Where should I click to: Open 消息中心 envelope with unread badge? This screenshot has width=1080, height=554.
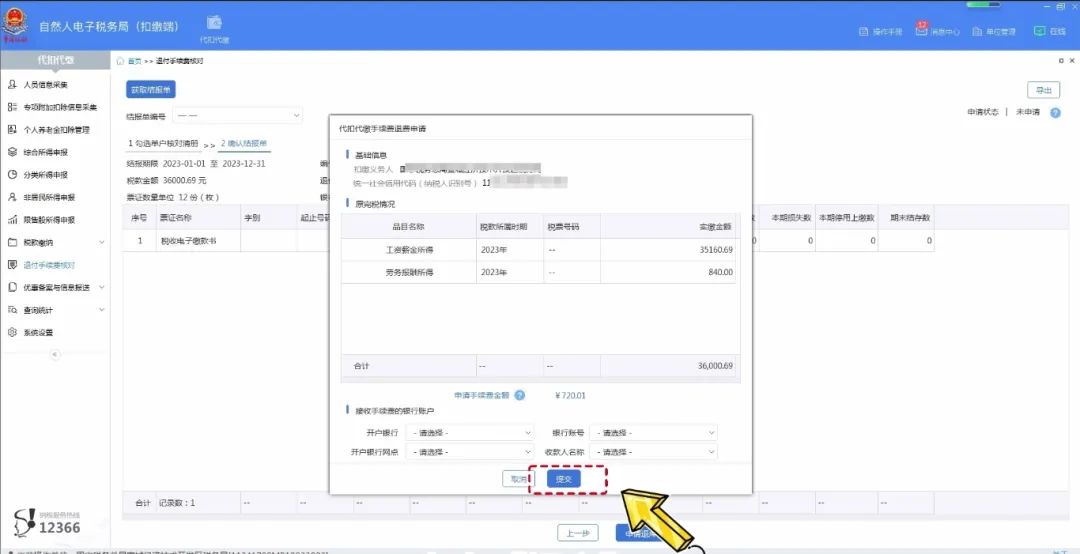(920, 31)
